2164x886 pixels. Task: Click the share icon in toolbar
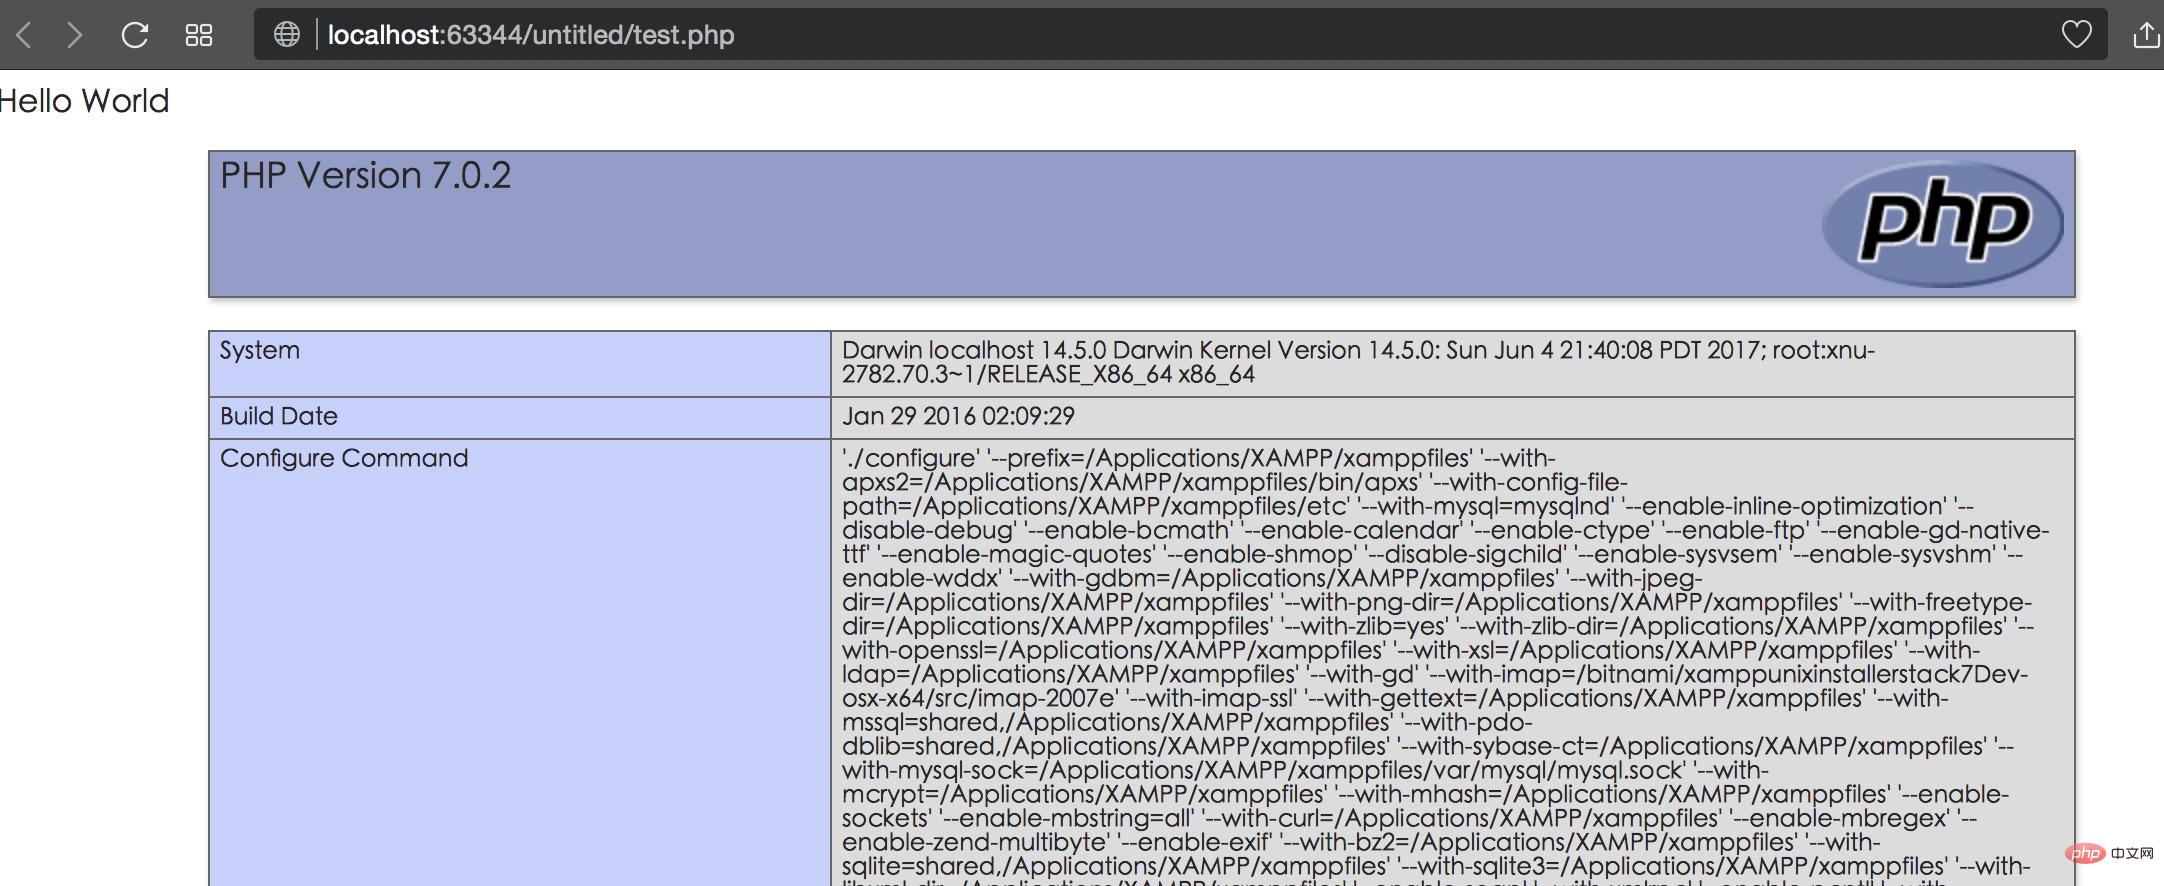2145,36
